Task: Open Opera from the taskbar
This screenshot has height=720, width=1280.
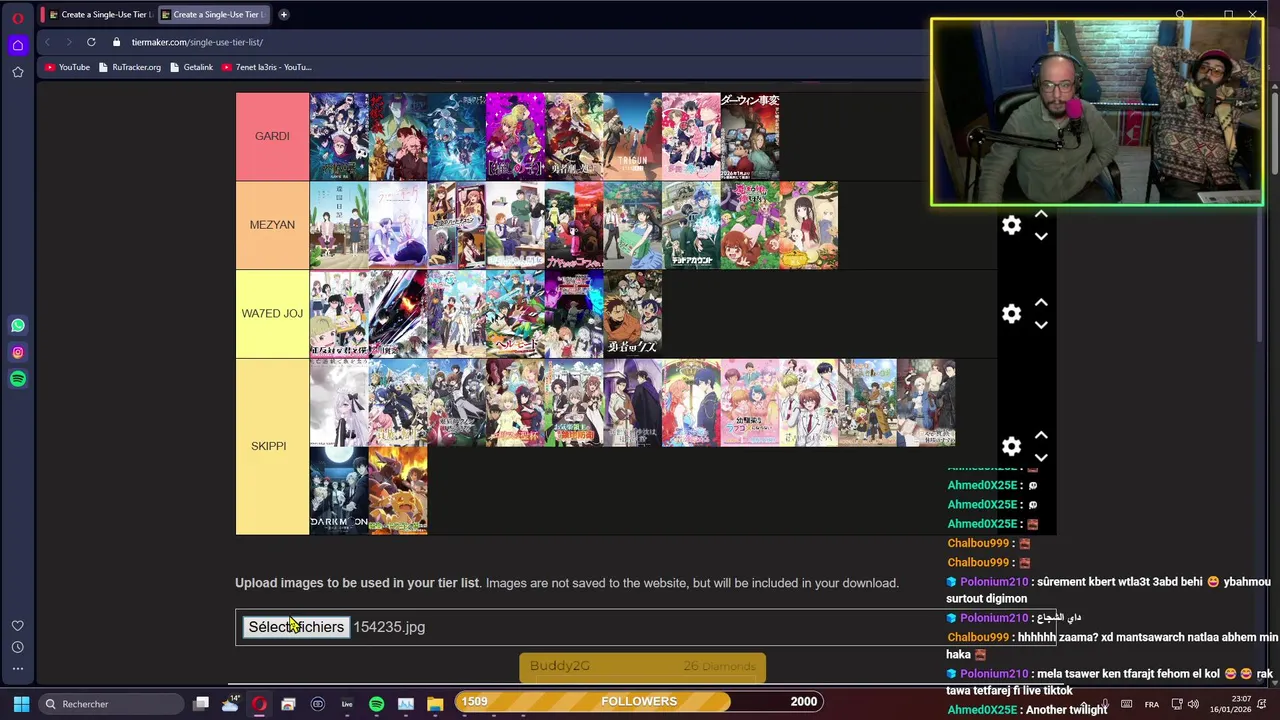Action: pos(259,704)
